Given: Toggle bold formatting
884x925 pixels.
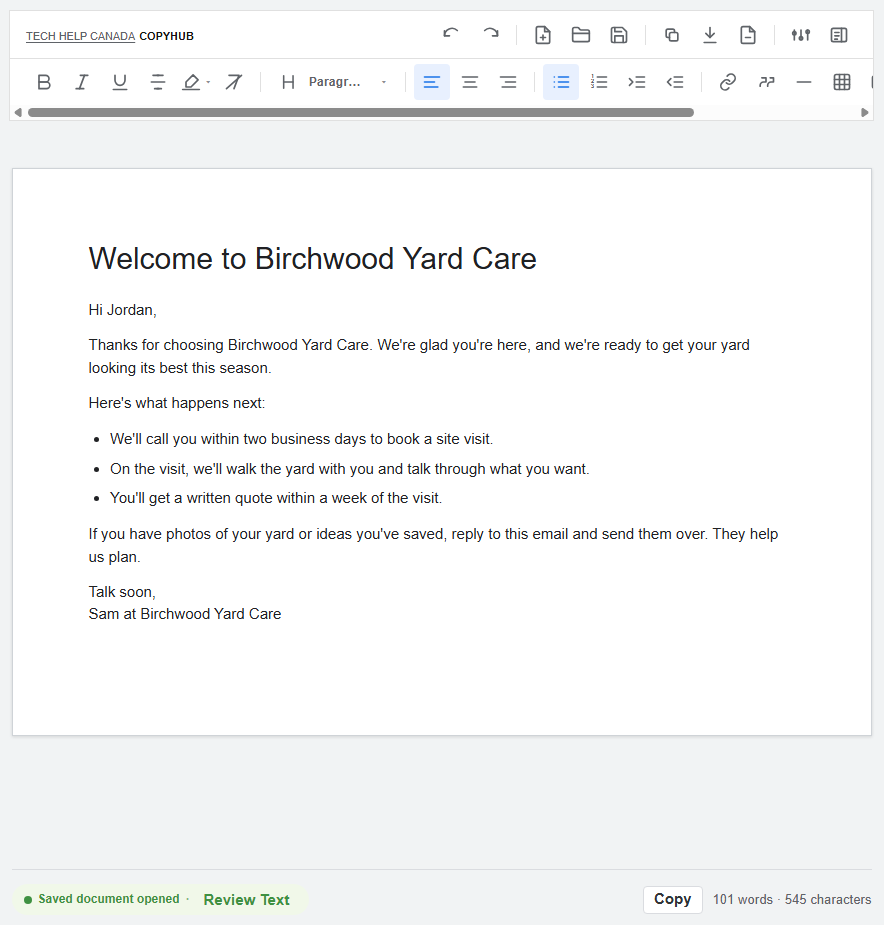Looking at the screenshot, I should (x=44, y=82).
